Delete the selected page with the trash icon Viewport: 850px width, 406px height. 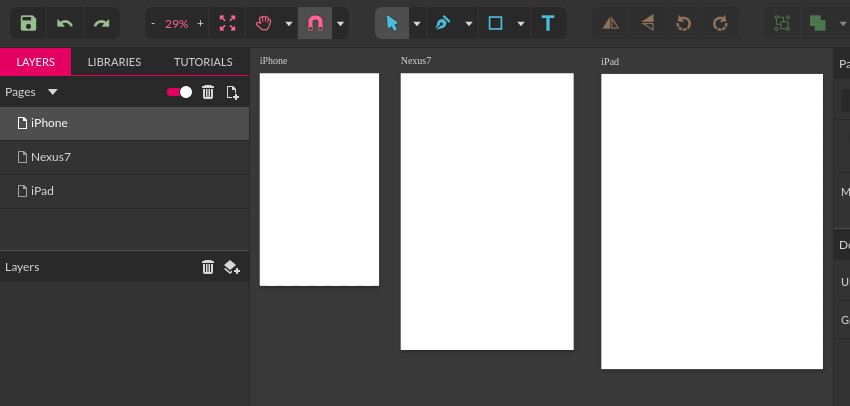(x=208, y=92)
